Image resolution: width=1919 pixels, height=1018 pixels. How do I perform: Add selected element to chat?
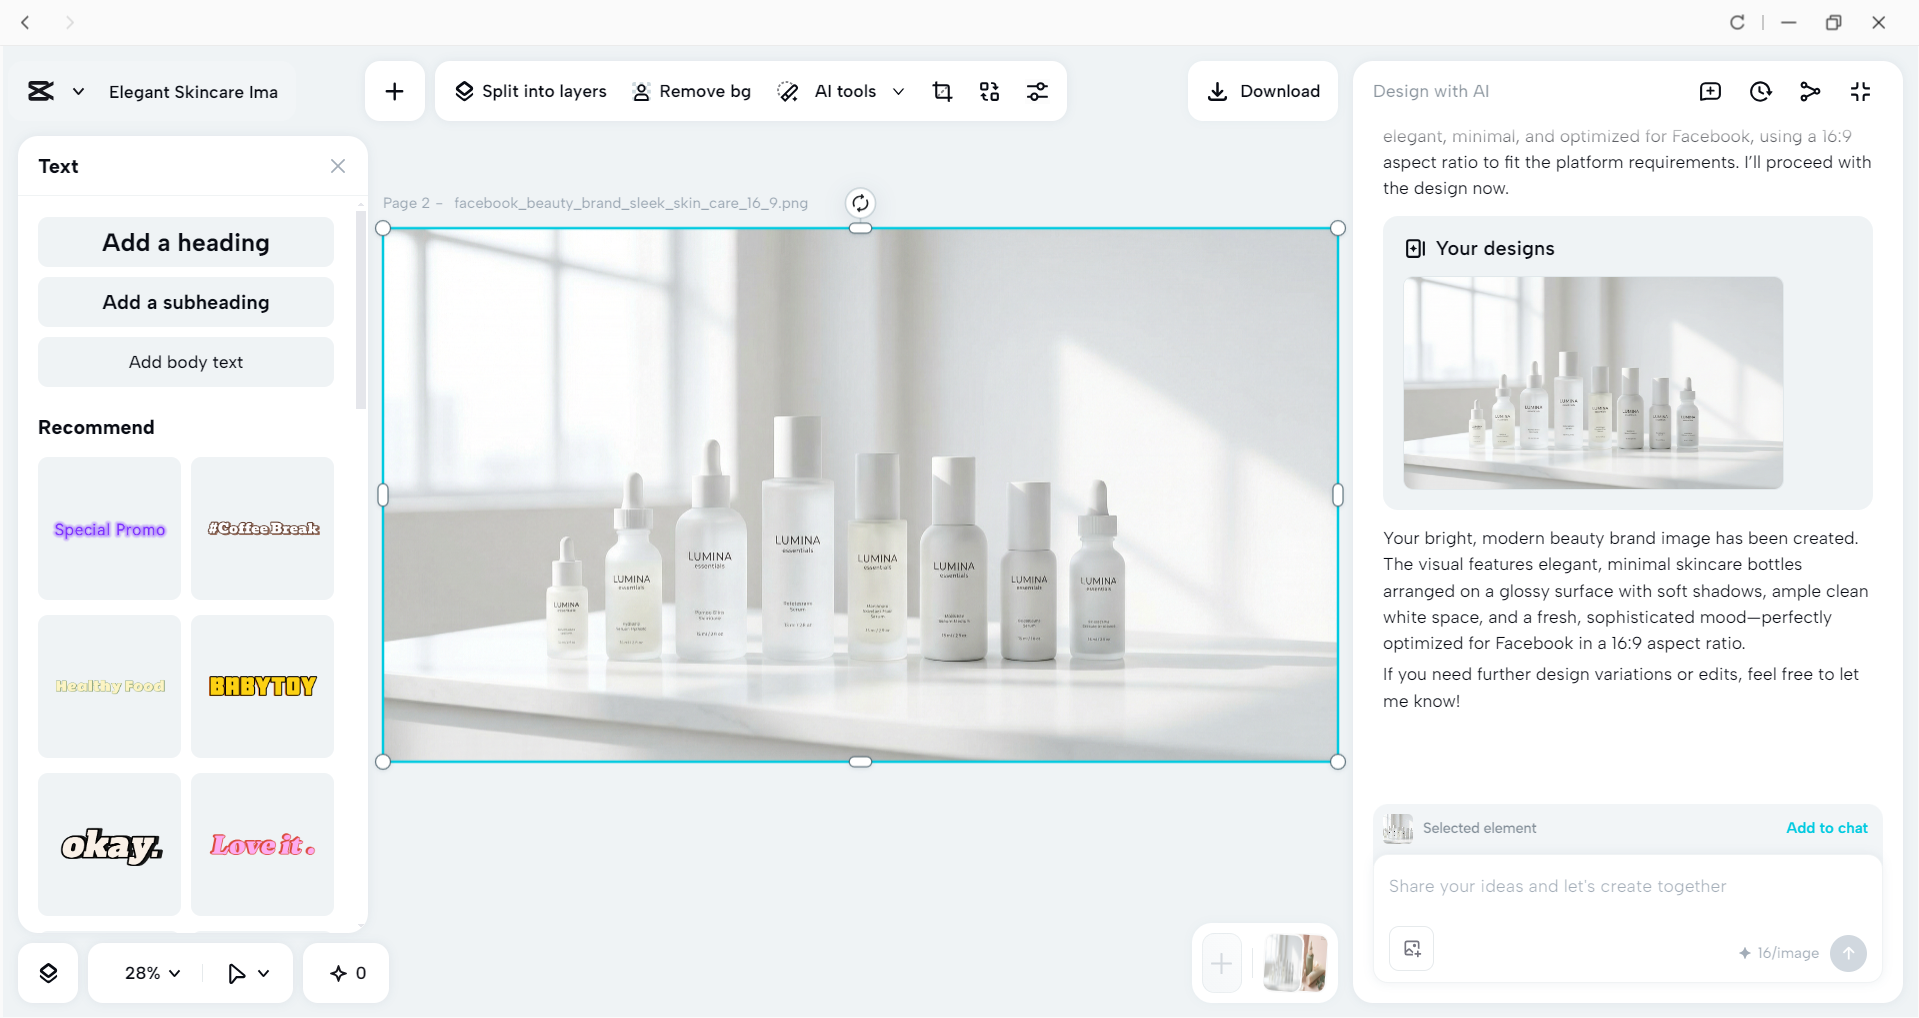coord(1827,828)
